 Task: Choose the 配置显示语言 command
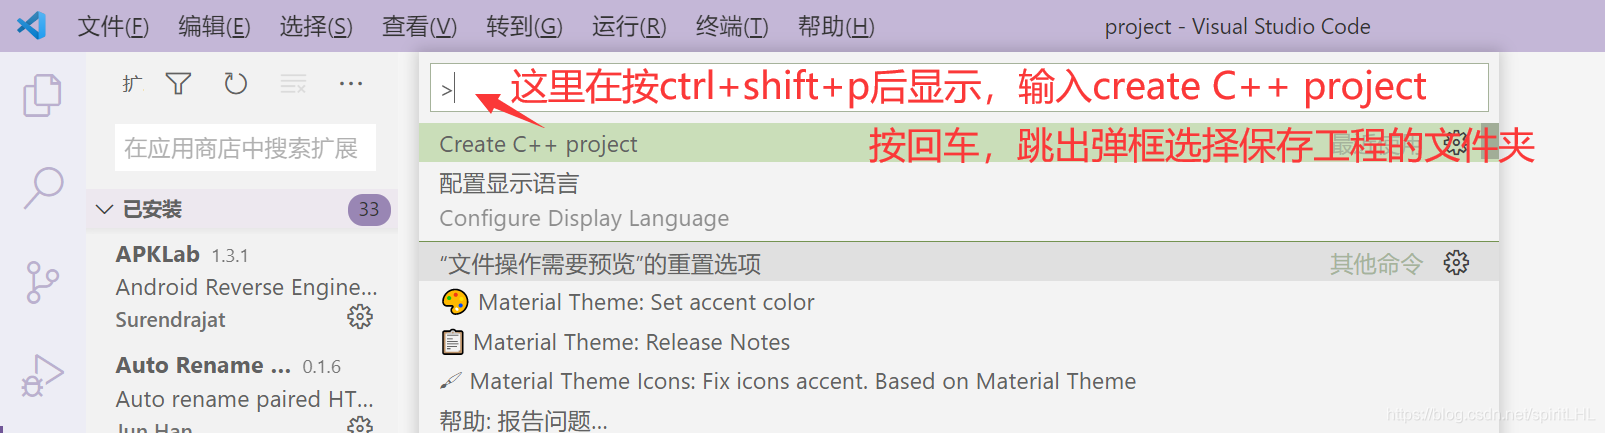point(958,201)
